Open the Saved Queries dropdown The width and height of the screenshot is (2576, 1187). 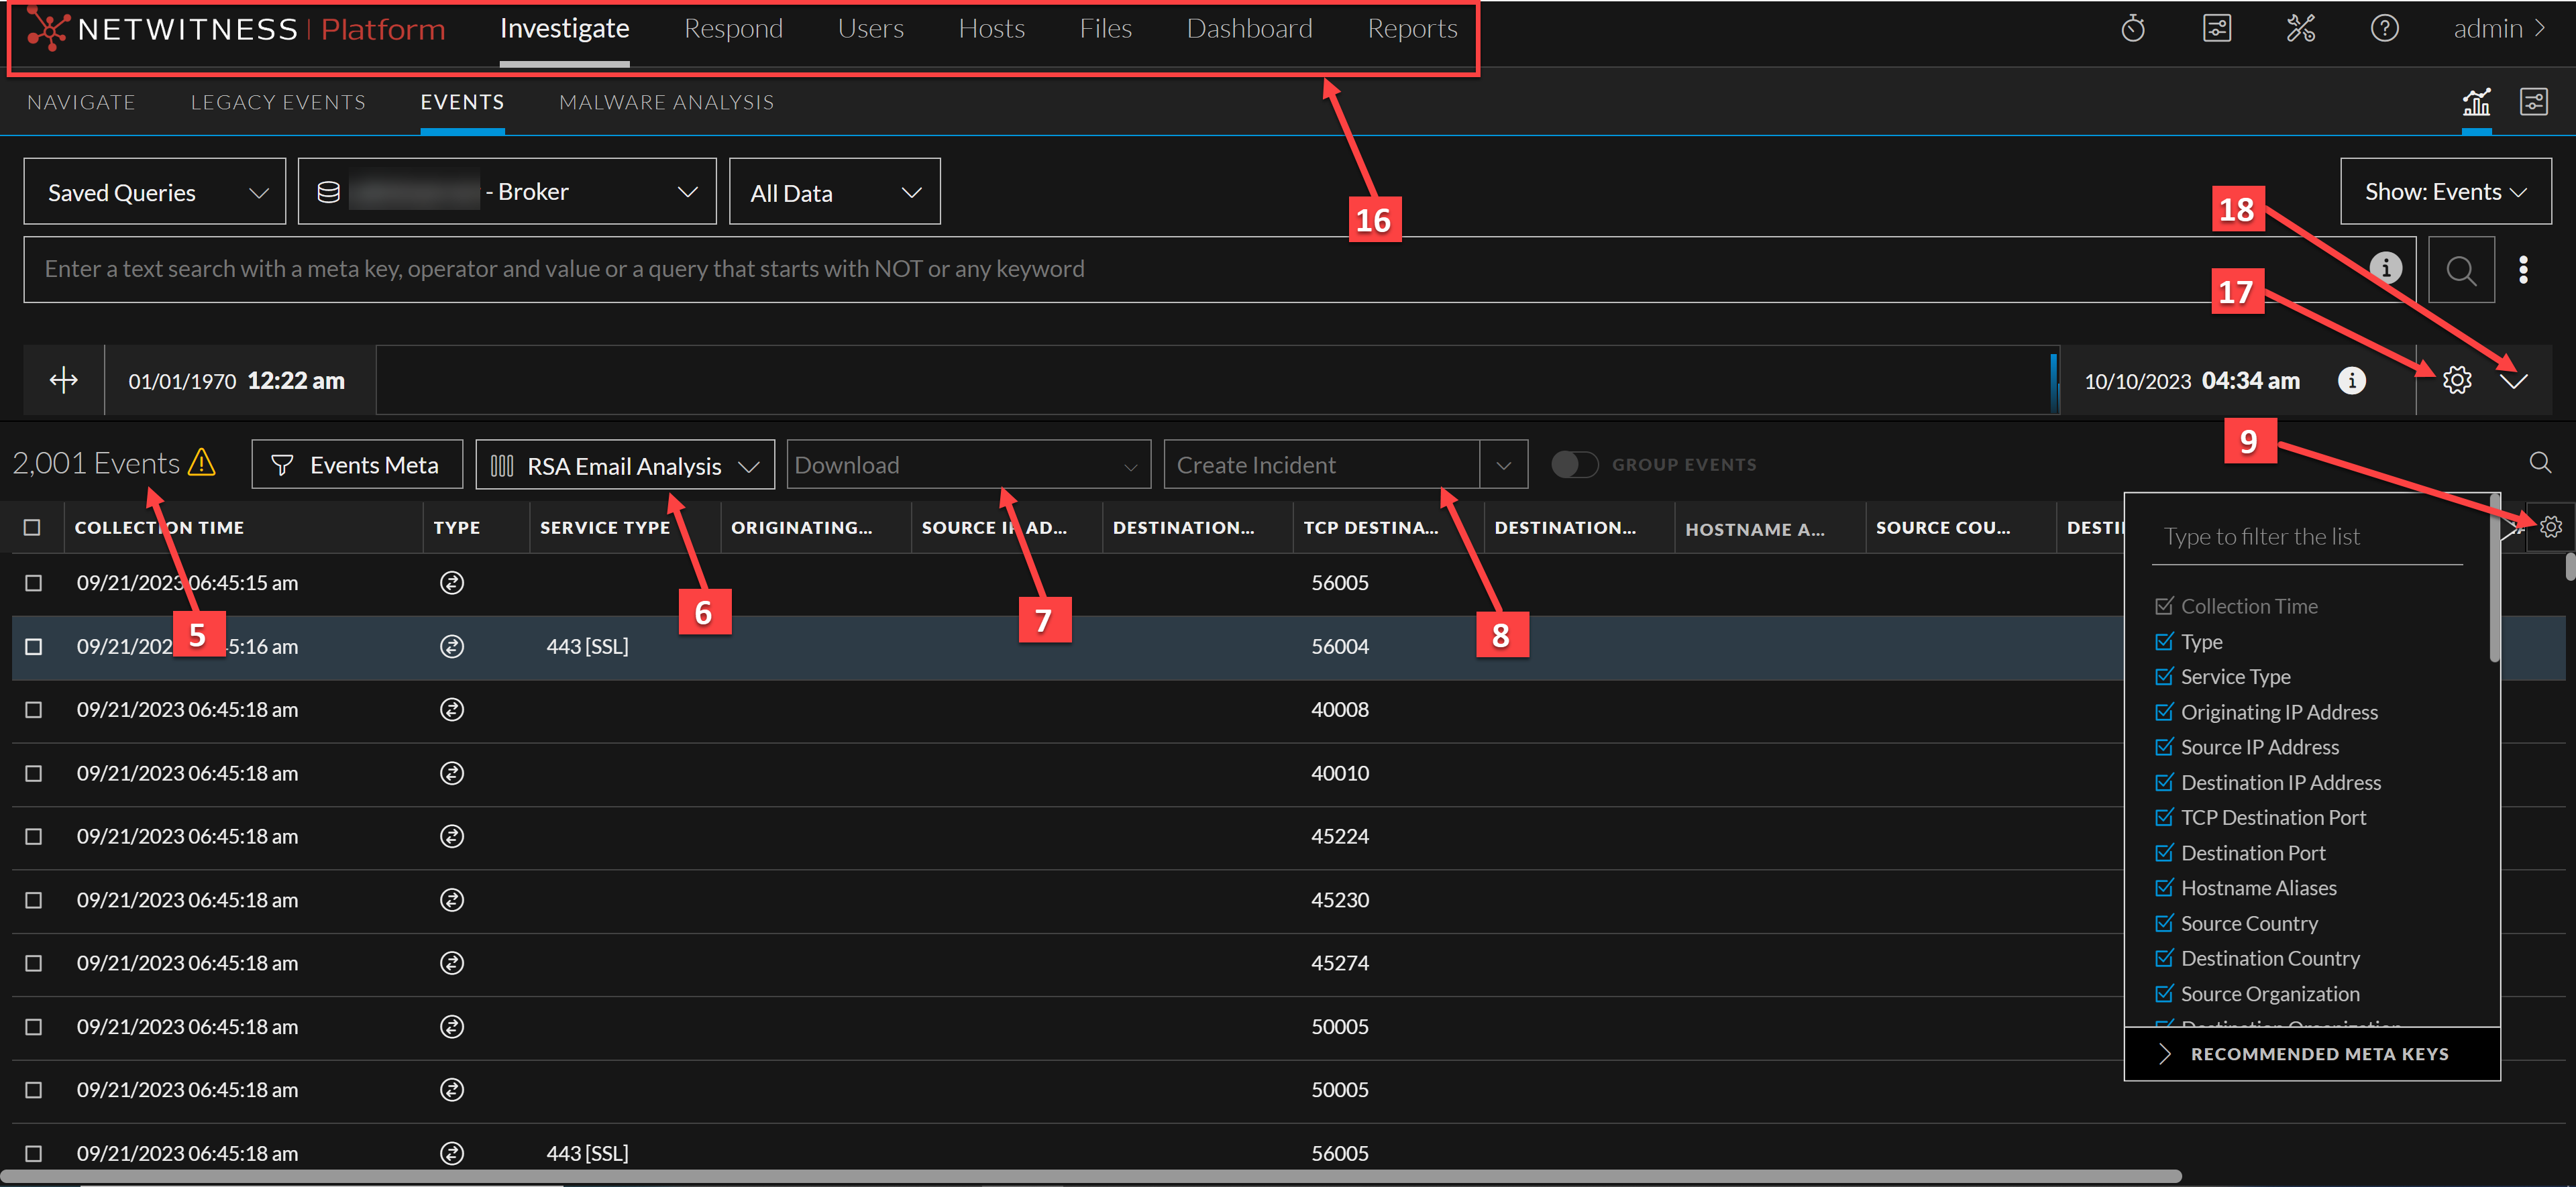click(155, 192)
